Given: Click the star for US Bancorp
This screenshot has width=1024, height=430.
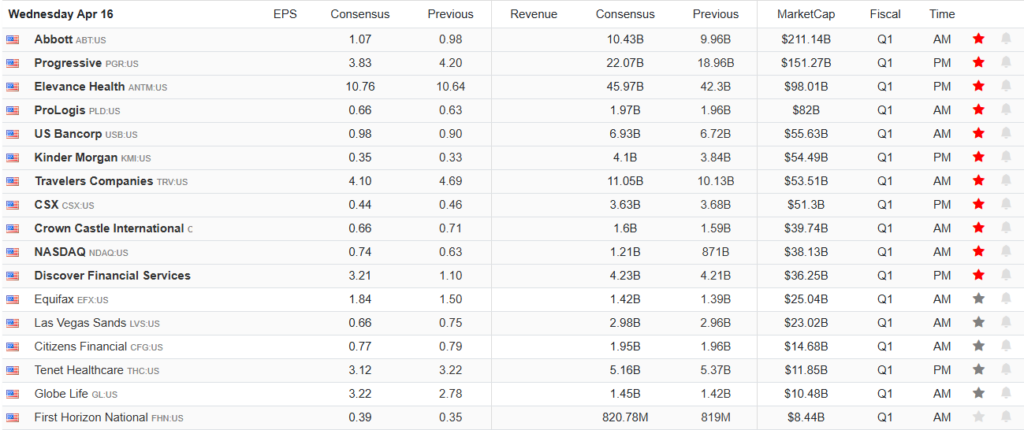Looking at the screenshot, I should (978, 133).
